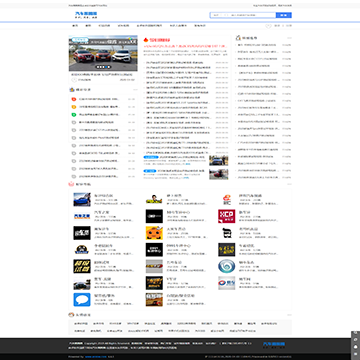Click the blue search button
The width and height of the screenshot is (360, 360).
284,15
